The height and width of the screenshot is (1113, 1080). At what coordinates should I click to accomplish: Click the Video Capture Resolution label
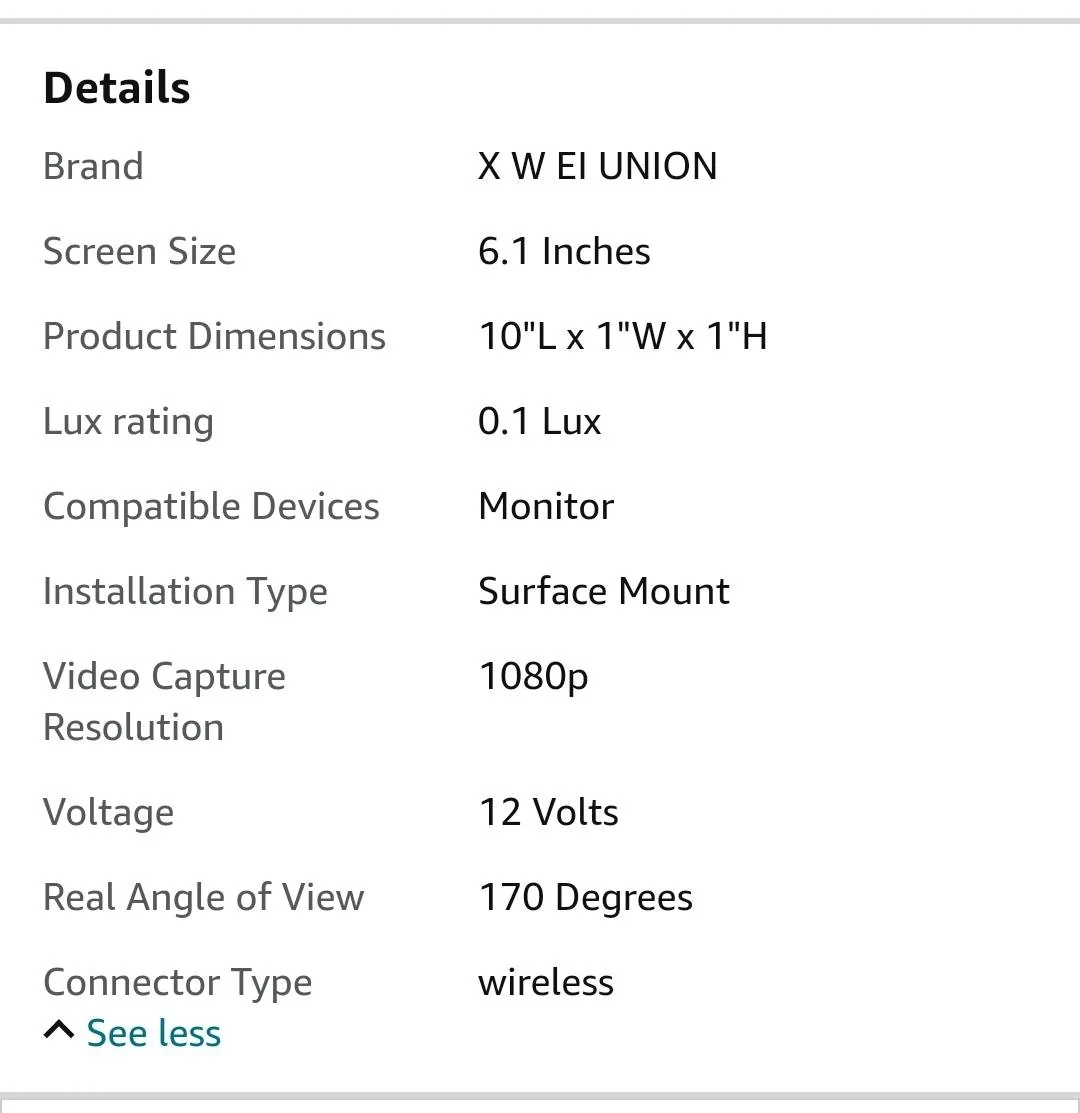pyautogui.click(x=165, y=701)
